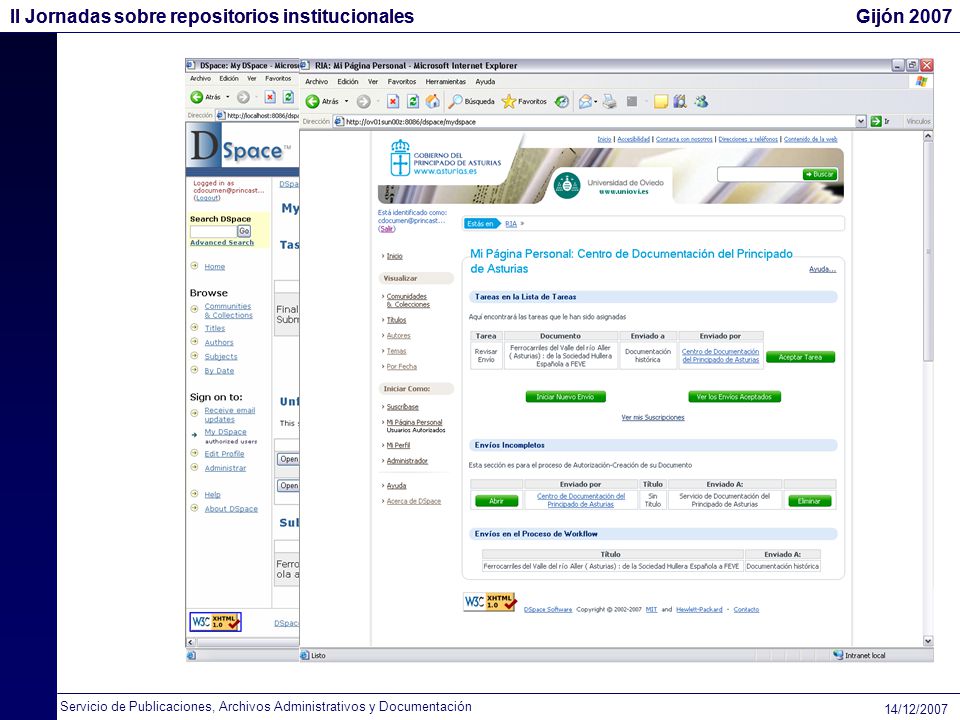This screenshot has width=960, height=720.
Task: Open the address bar dropdown in RIA window
Action: (861, 121)
